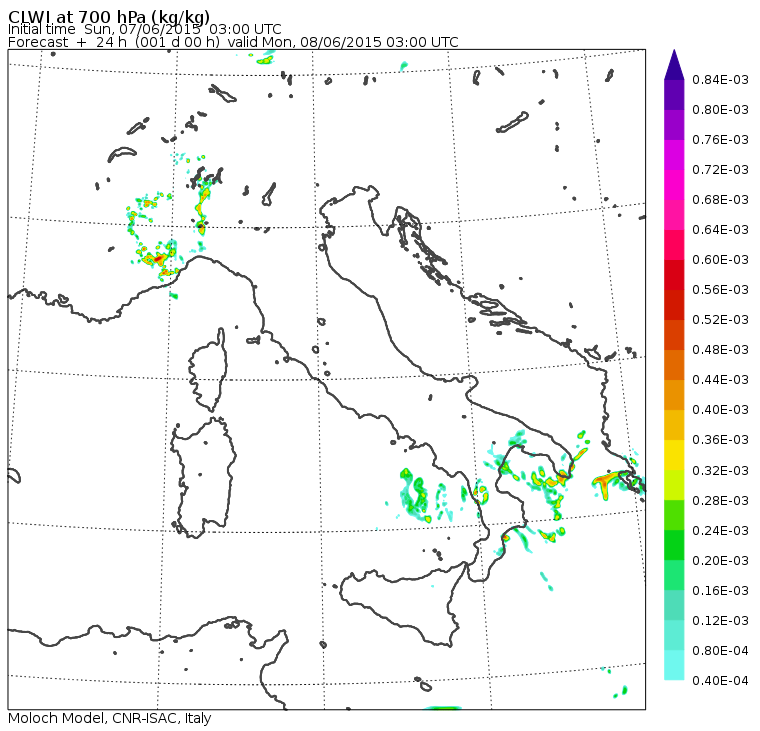Select the 'Initial time Sun, 07/06/2015' line
The height and width of the screenshot is (731, 760).
[144, 29]
